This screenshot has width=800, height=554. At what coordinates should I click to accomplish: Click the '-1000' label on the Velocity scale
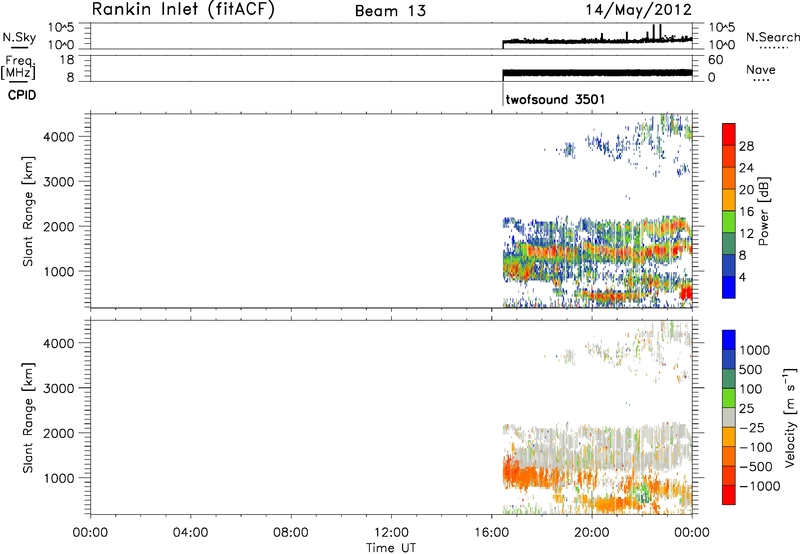760,486
